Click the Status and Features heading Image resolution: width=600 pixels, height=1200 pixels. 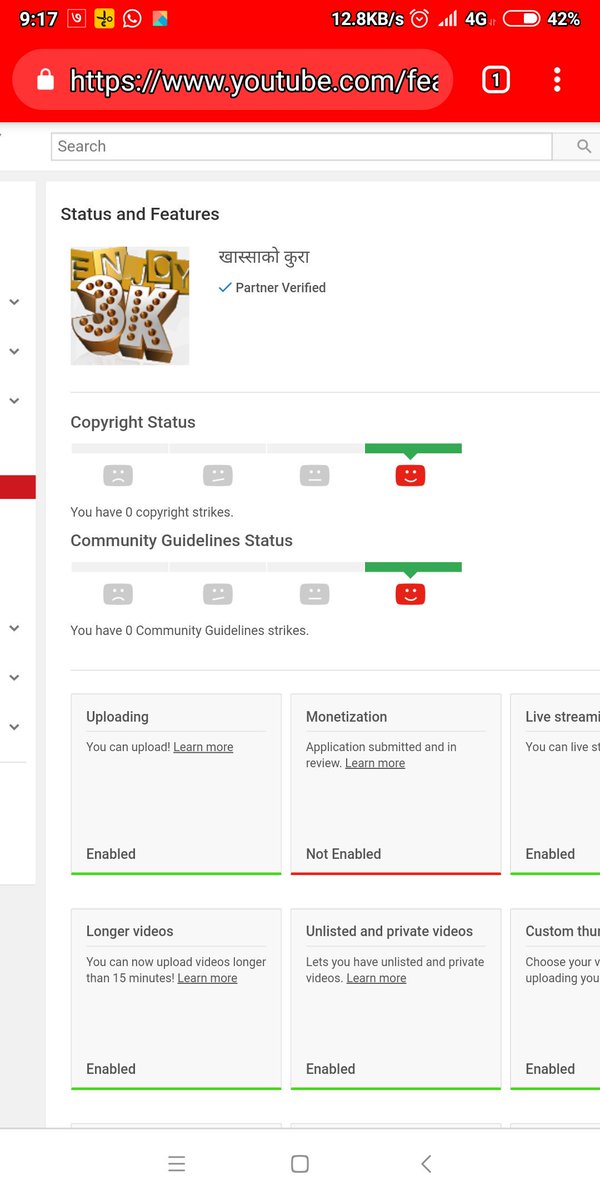pyautogui.click(x=140, y=214)
